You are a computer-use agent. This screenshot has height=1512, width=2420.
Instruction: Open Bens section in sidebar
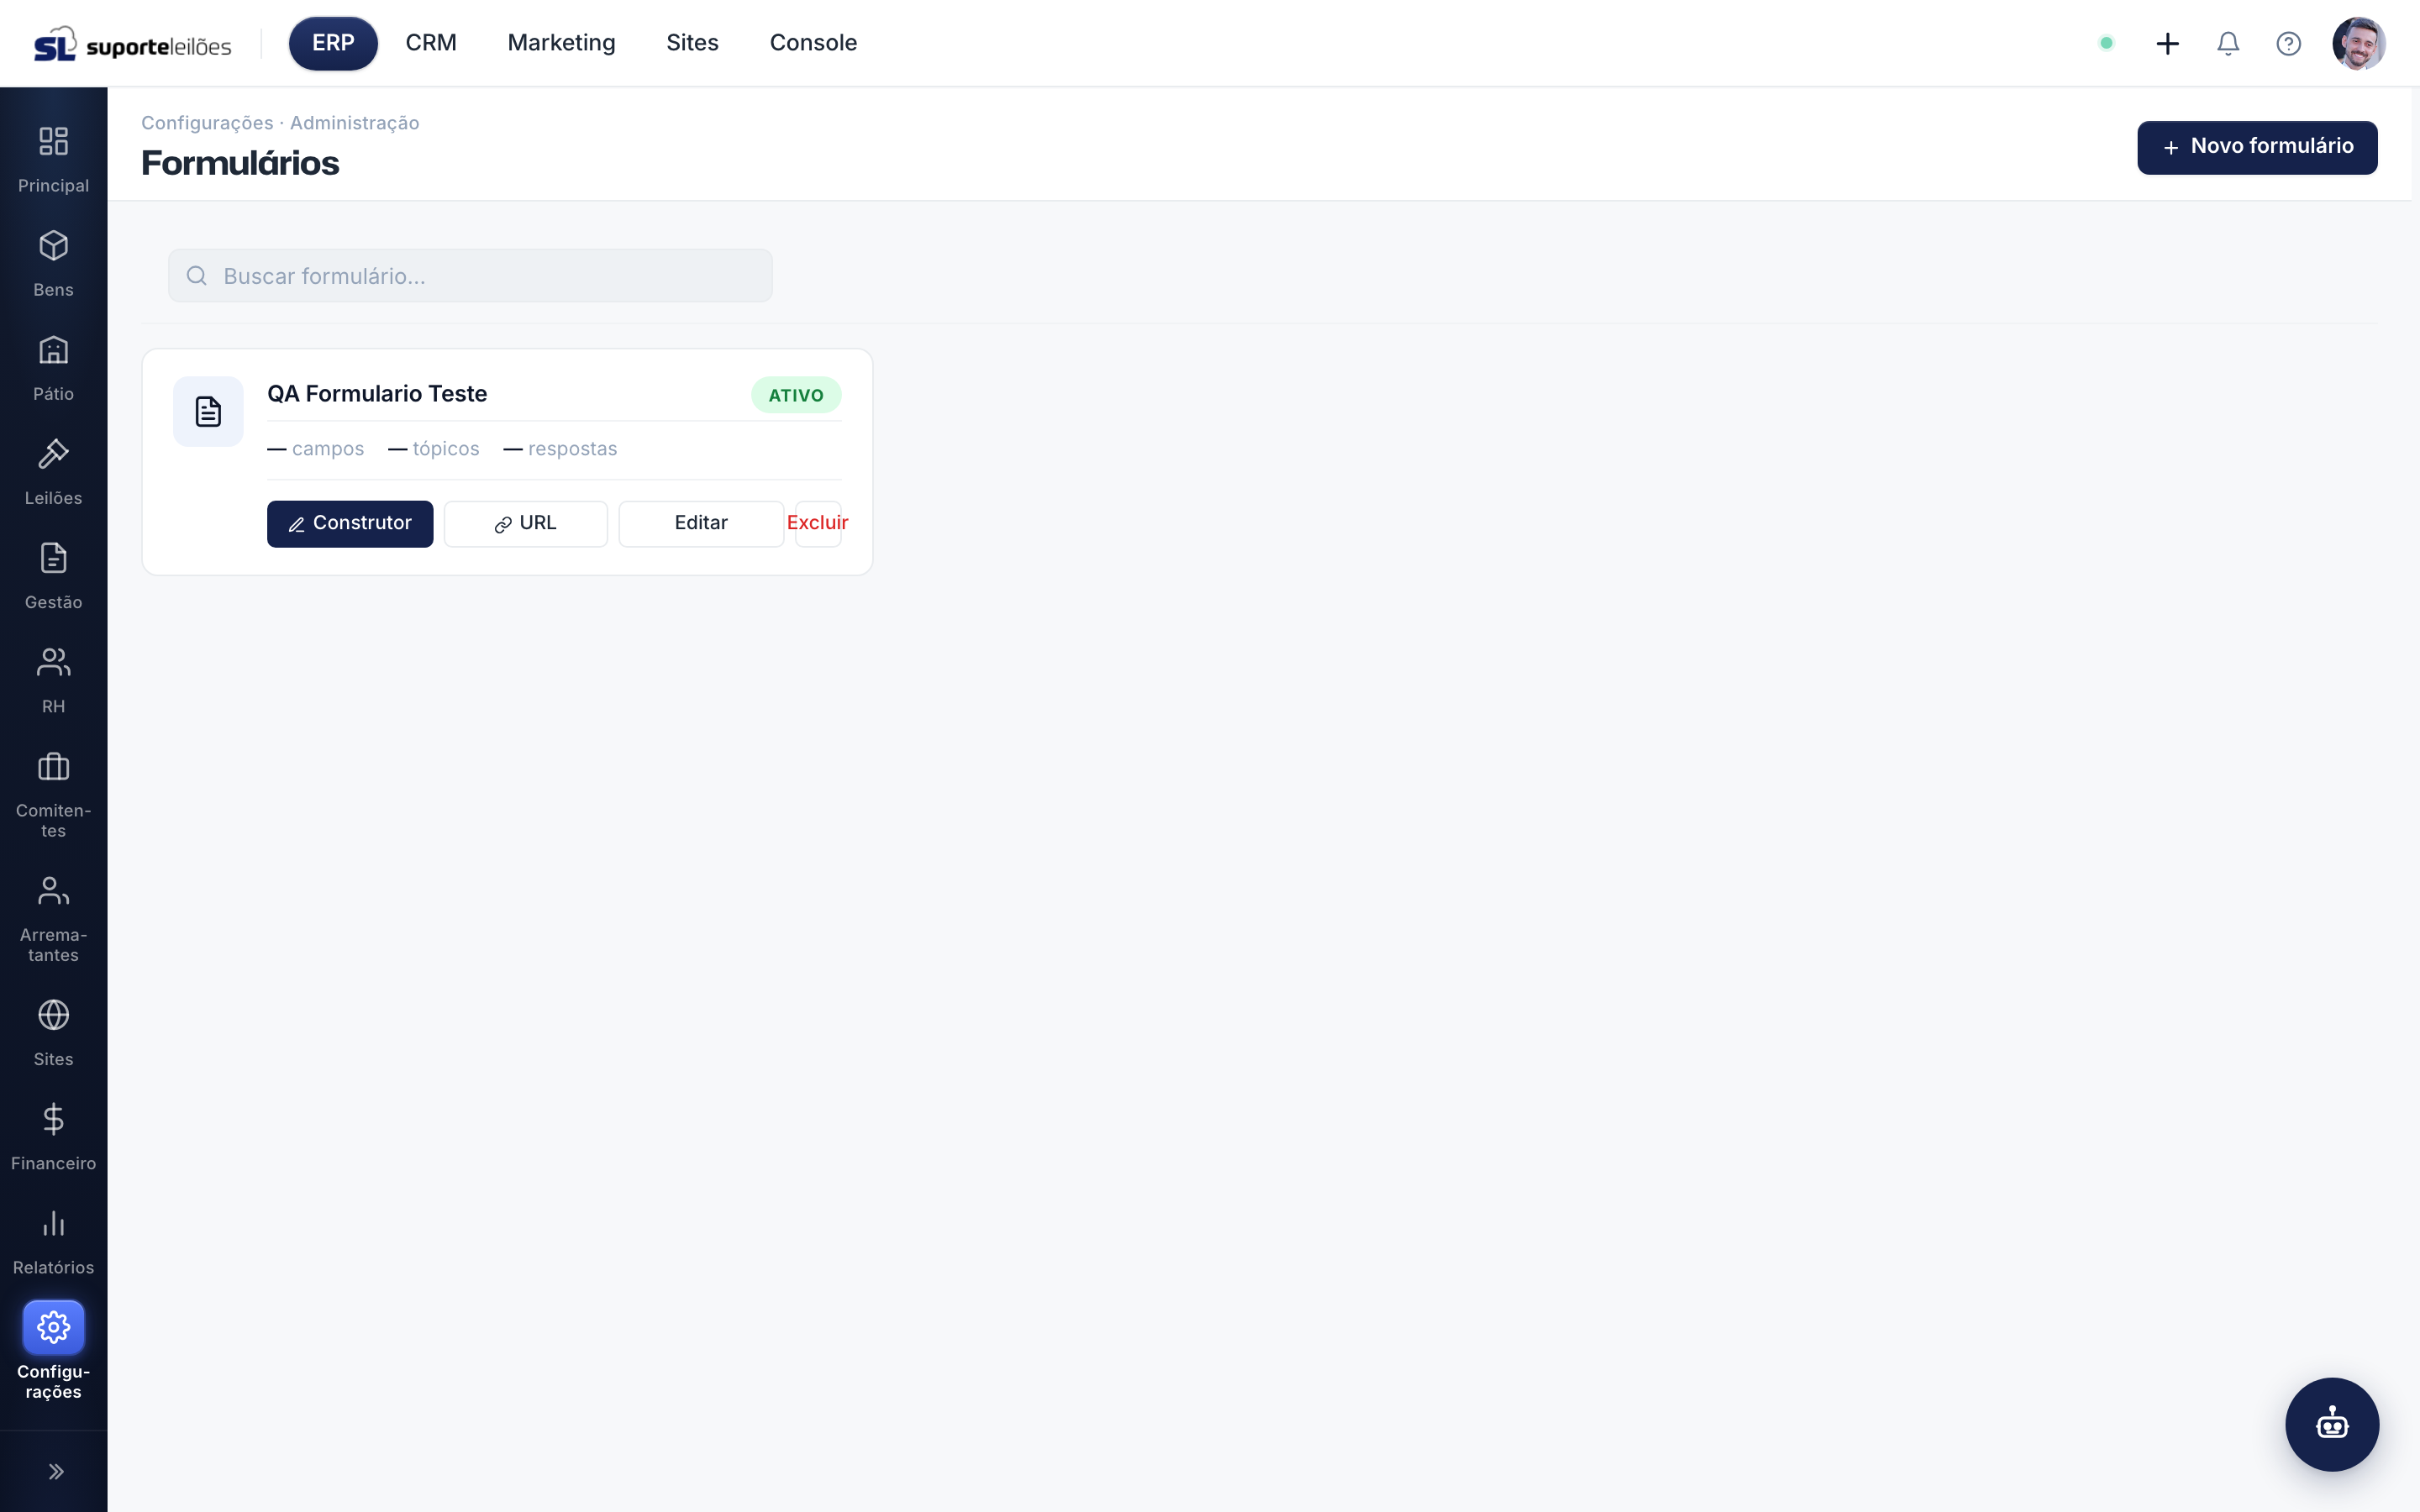tap(53, 263)
